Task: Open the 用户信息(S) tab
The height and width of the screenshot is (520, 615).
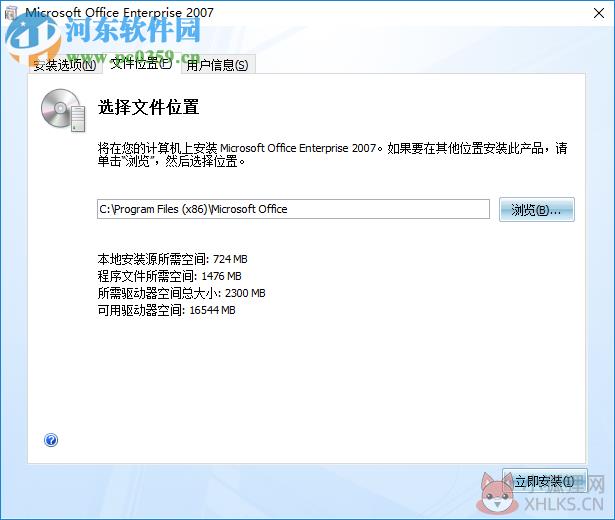Action: (x=217, y=65)
